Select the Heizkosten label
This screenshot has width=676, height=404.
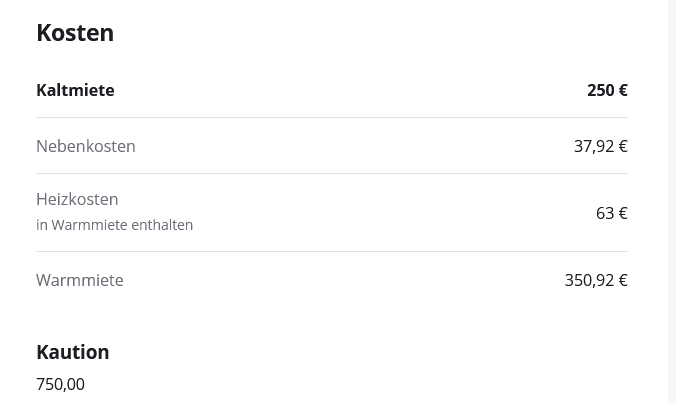pos(77,199)
